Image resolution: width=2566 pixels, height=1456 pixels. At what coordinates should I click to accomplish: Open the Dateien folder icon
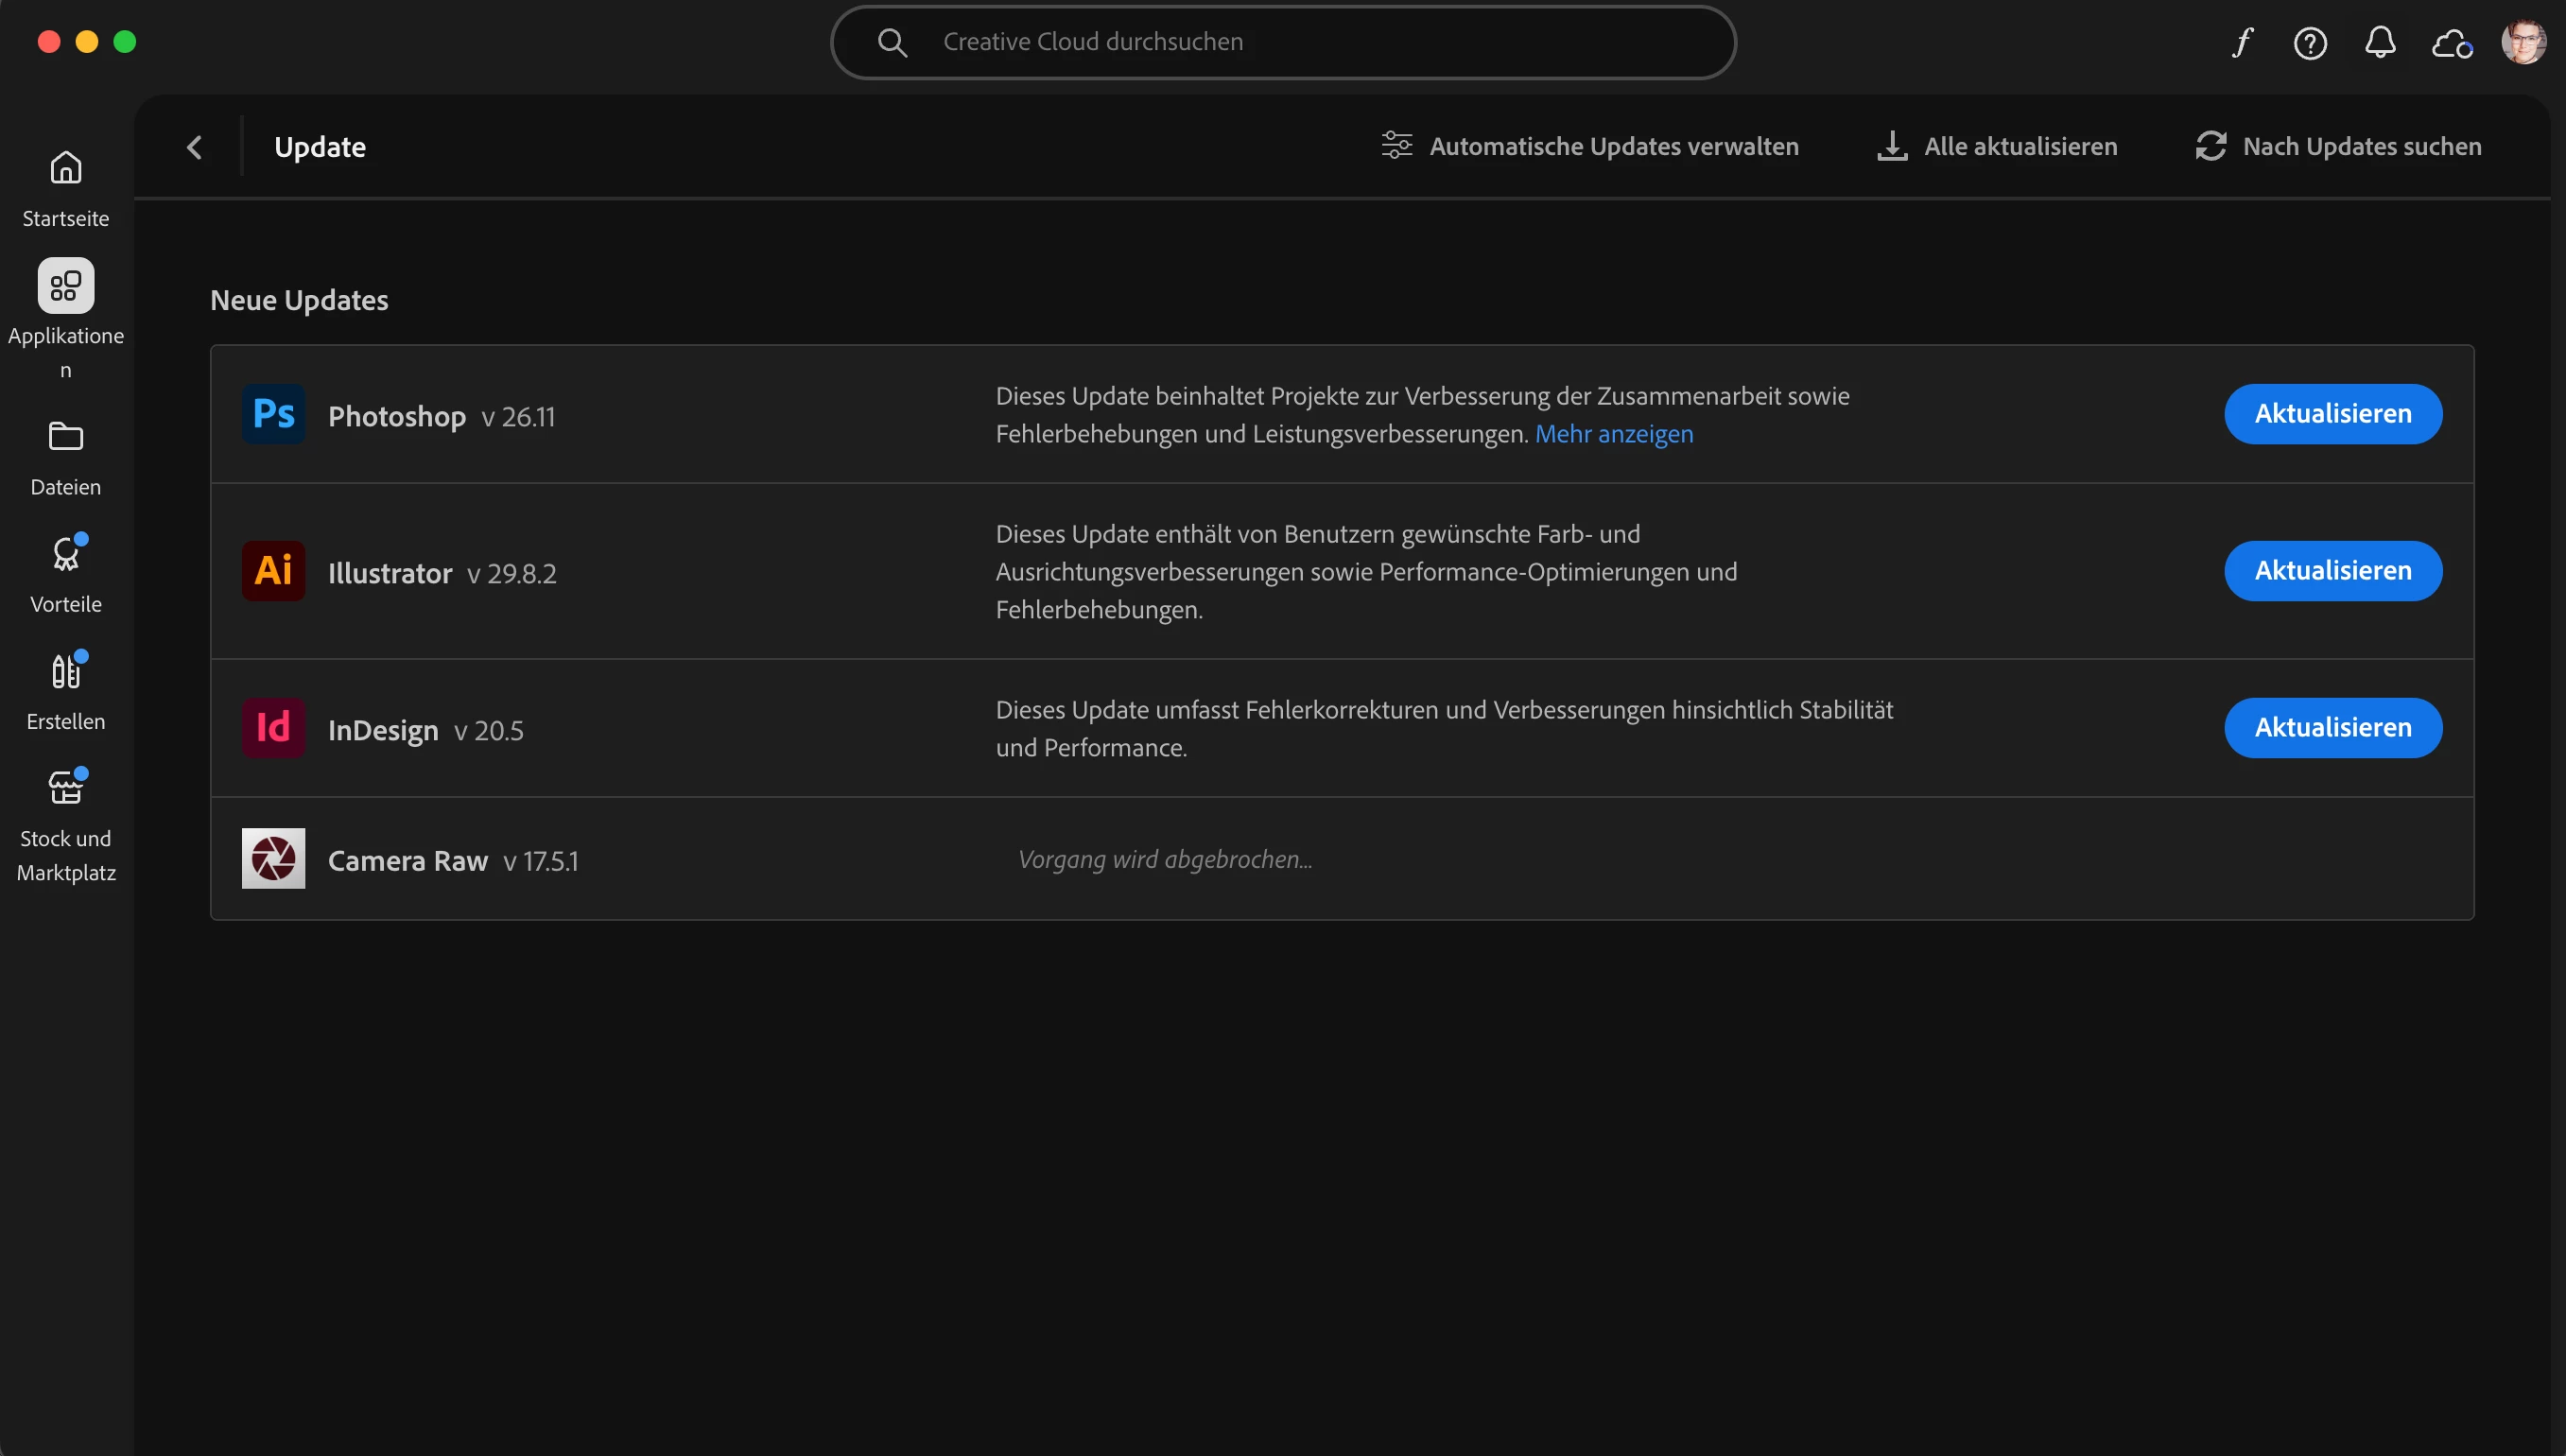tap(66, 437)
